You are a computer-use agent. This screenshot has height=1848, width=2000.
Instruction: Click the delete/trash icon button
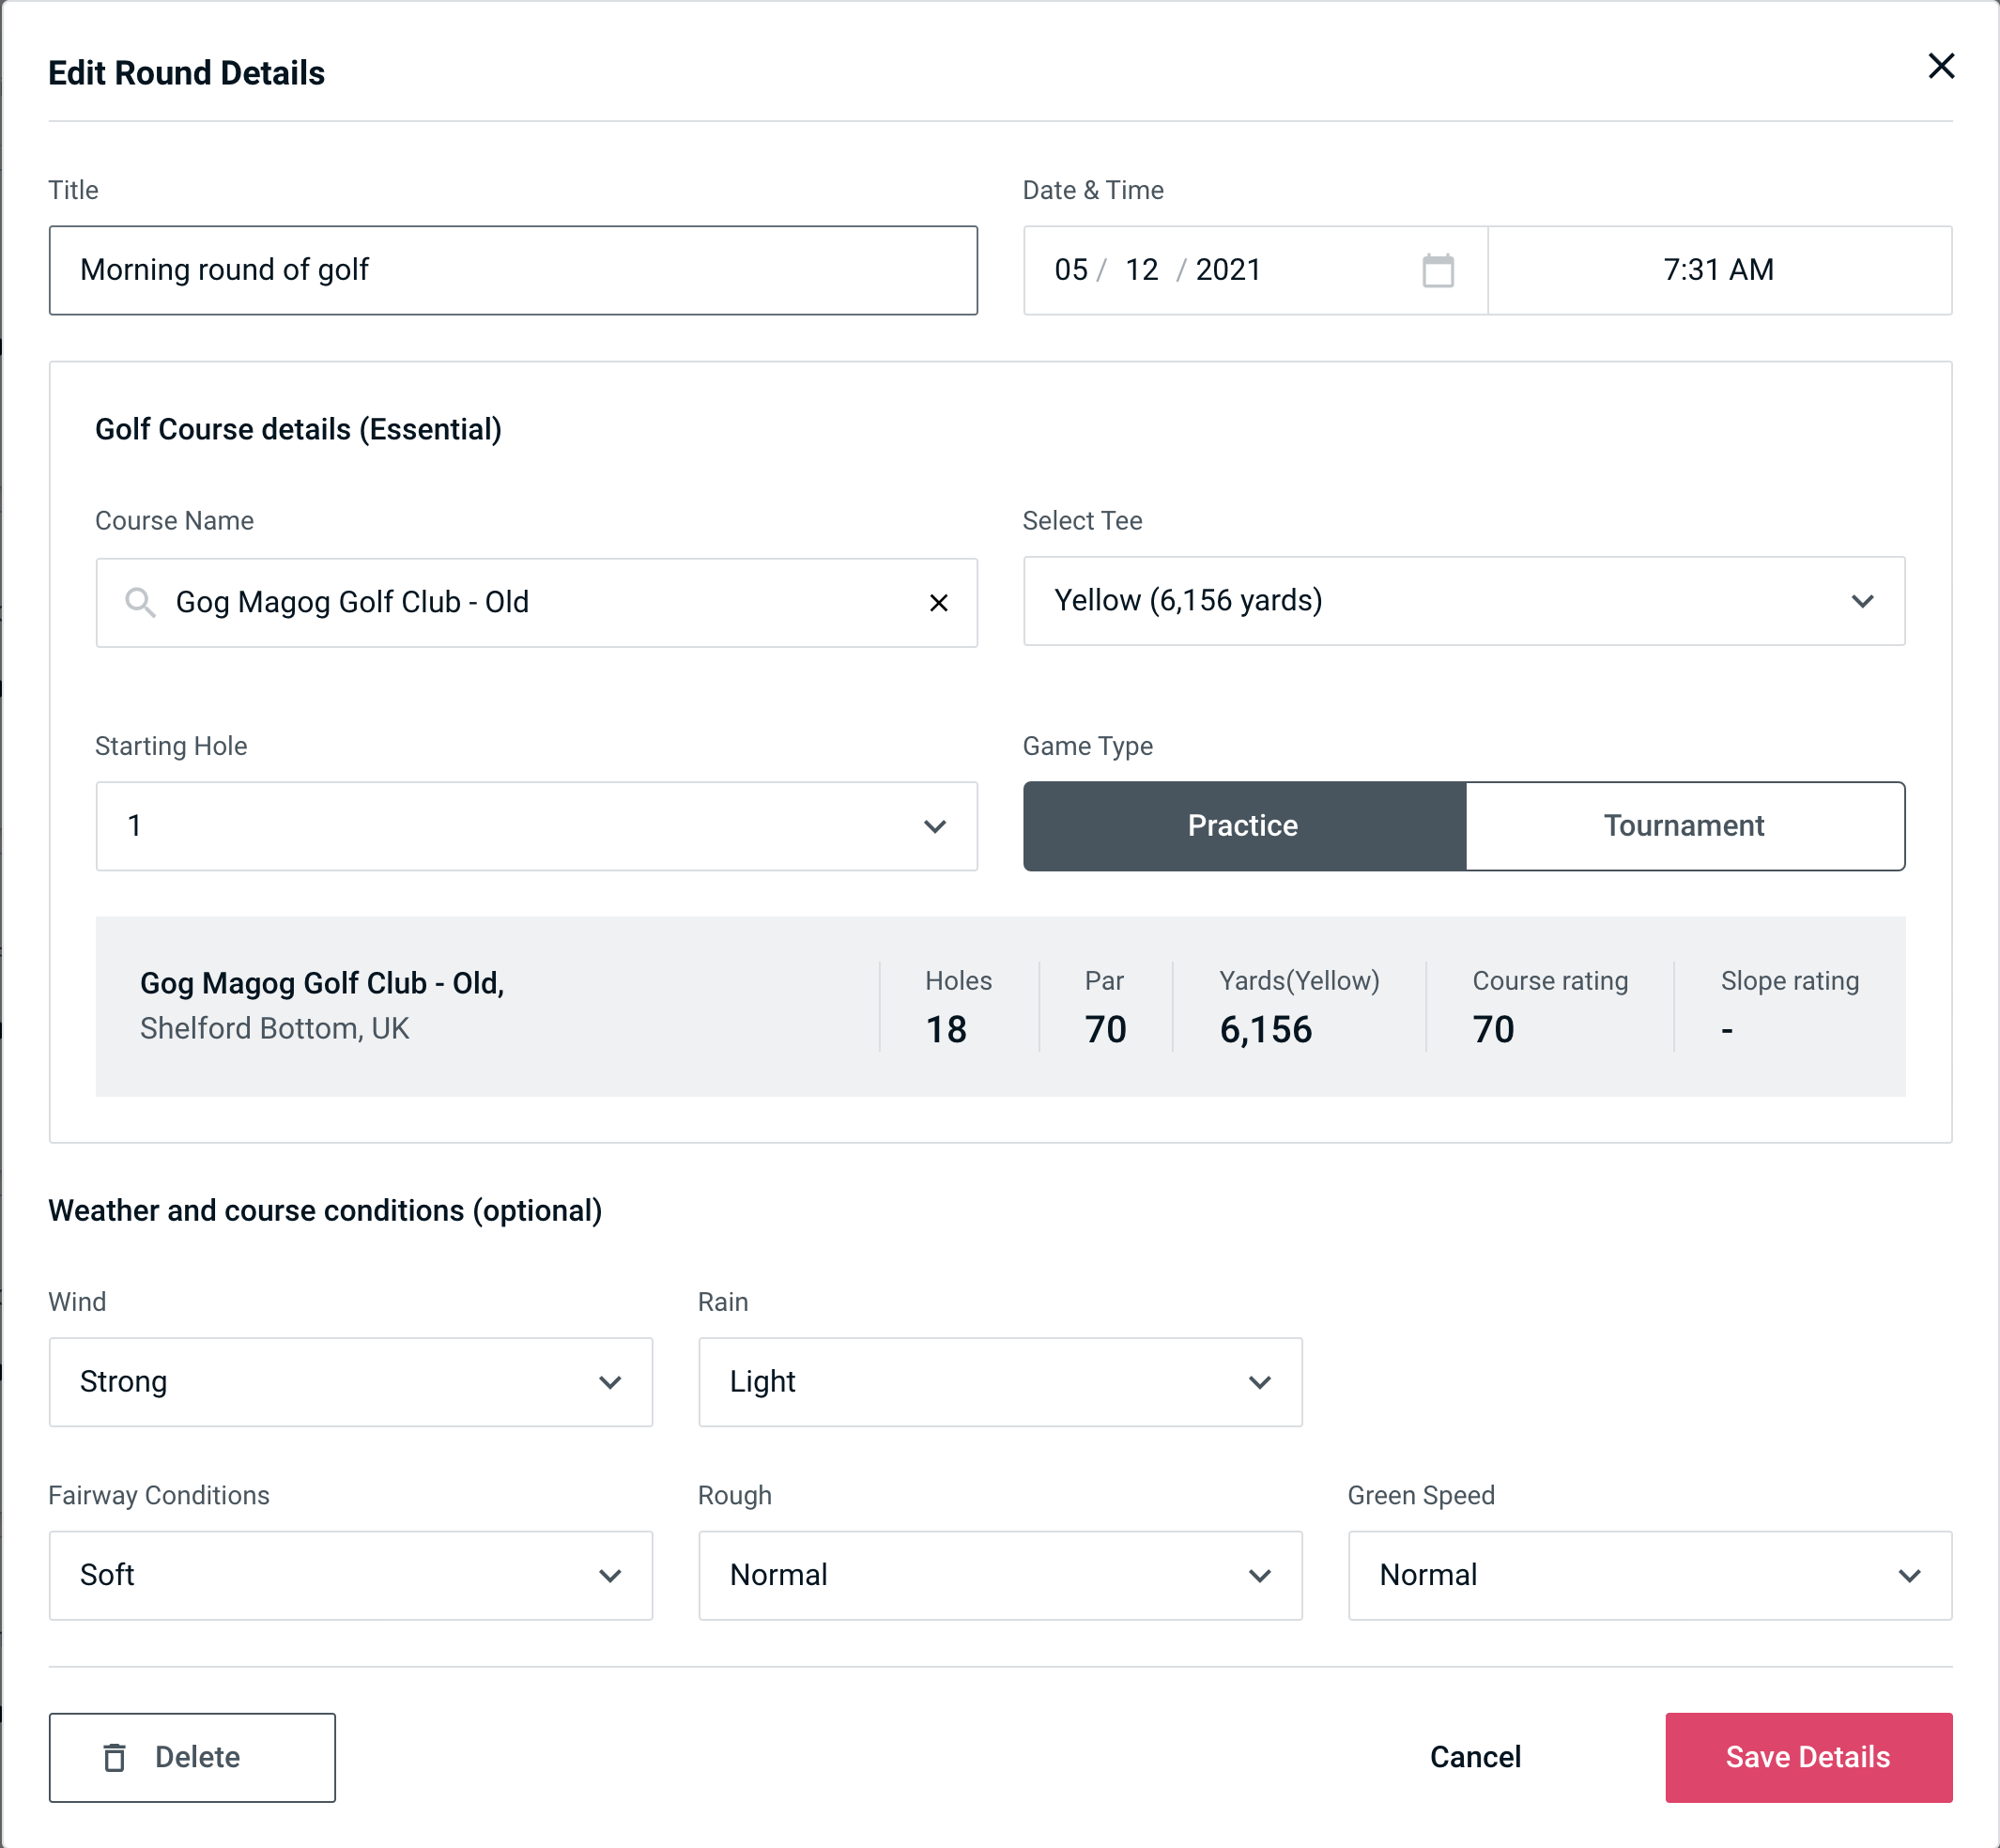118,1758
